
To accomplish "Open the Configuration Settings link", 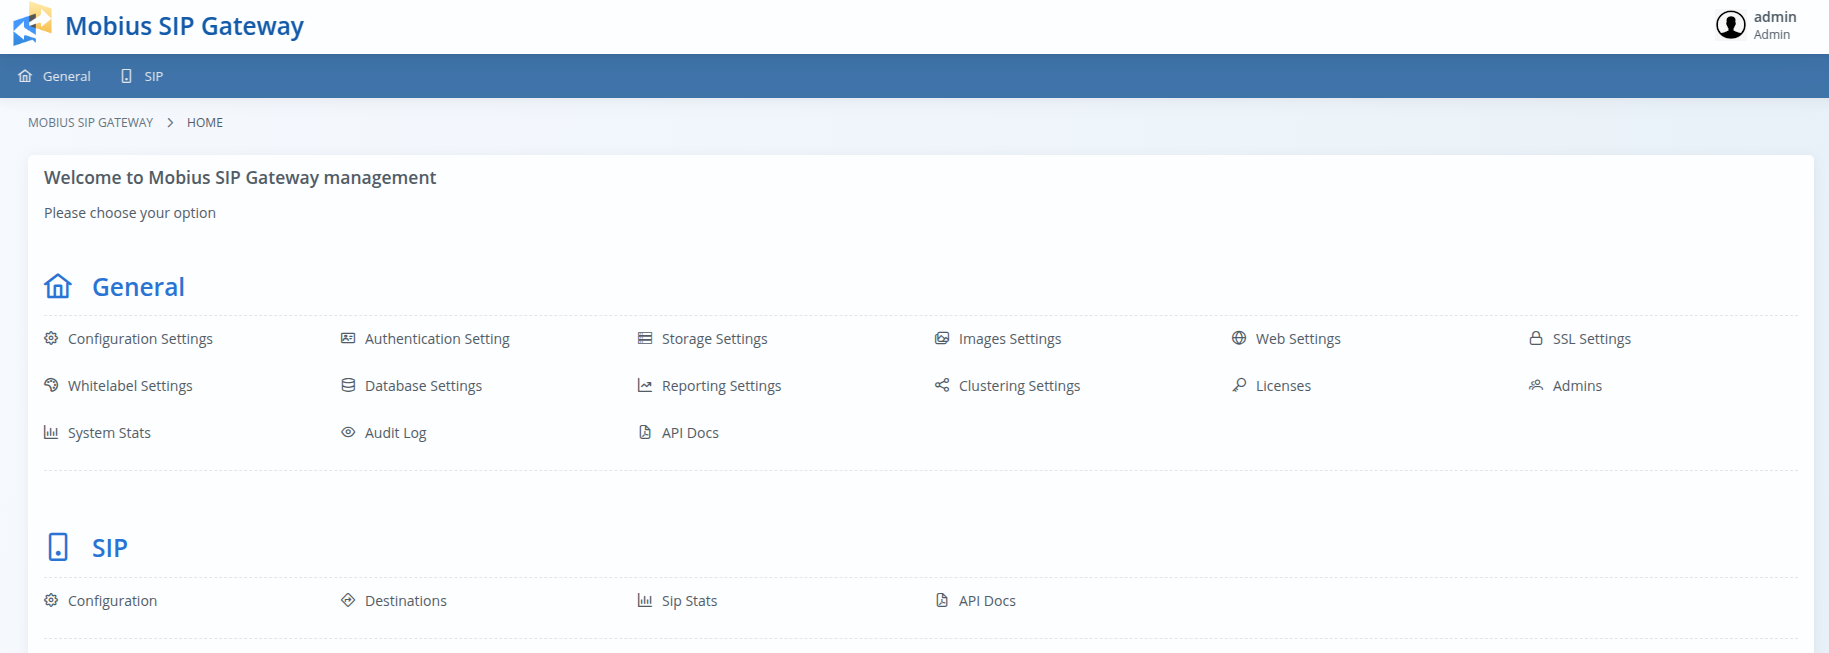I will pyautogui.click(x=140, y=339).
